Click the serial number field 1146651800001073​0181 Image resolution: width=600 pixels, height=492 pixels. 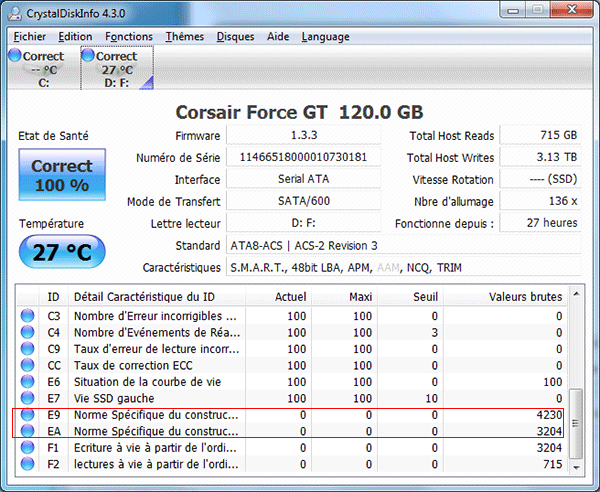pyautogui.click(x=304, y=157)
